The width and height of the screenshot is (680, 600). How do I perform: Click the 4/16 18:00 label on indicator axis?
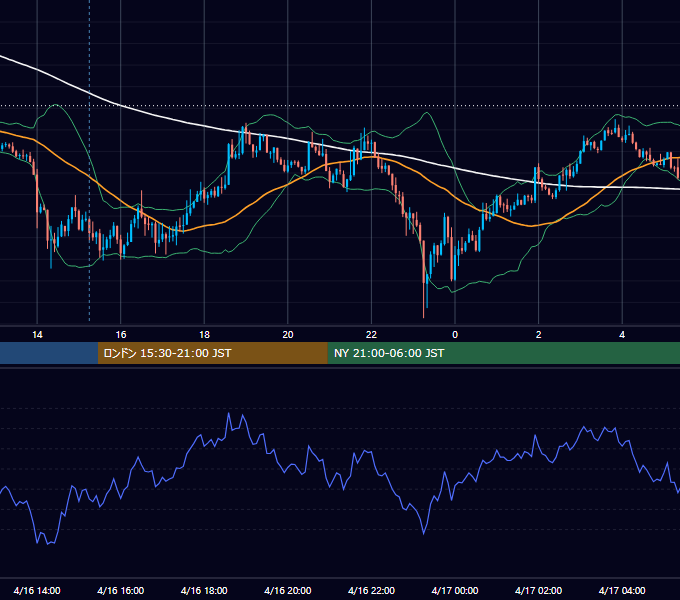204,590
